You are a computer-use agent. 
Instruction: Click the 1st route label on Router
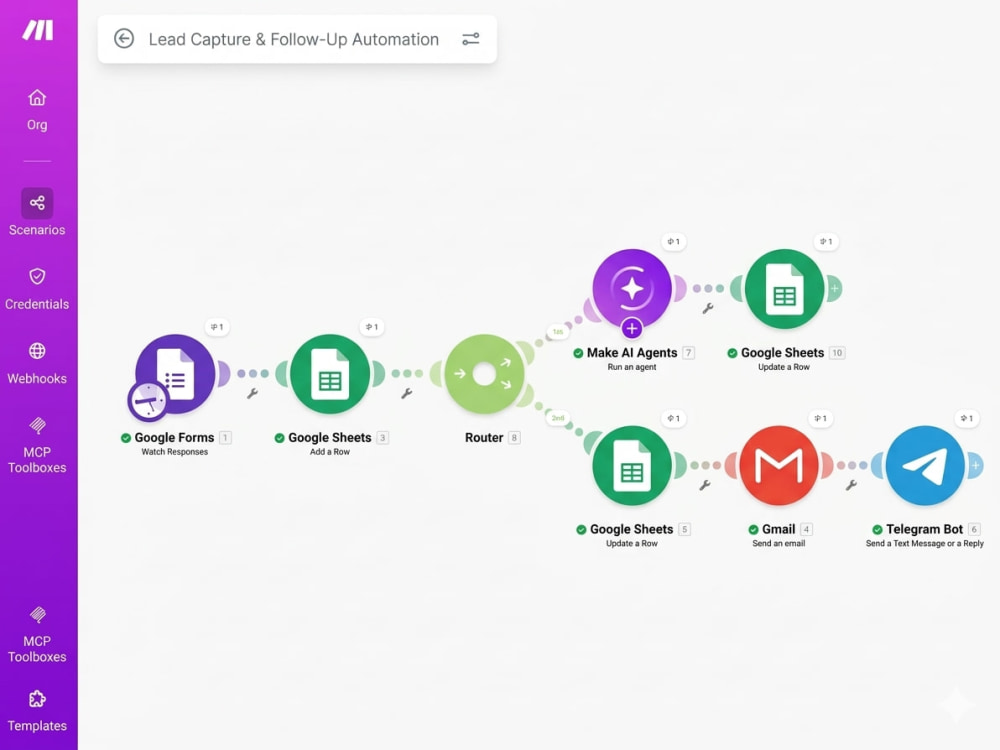[x=558, y=332]
